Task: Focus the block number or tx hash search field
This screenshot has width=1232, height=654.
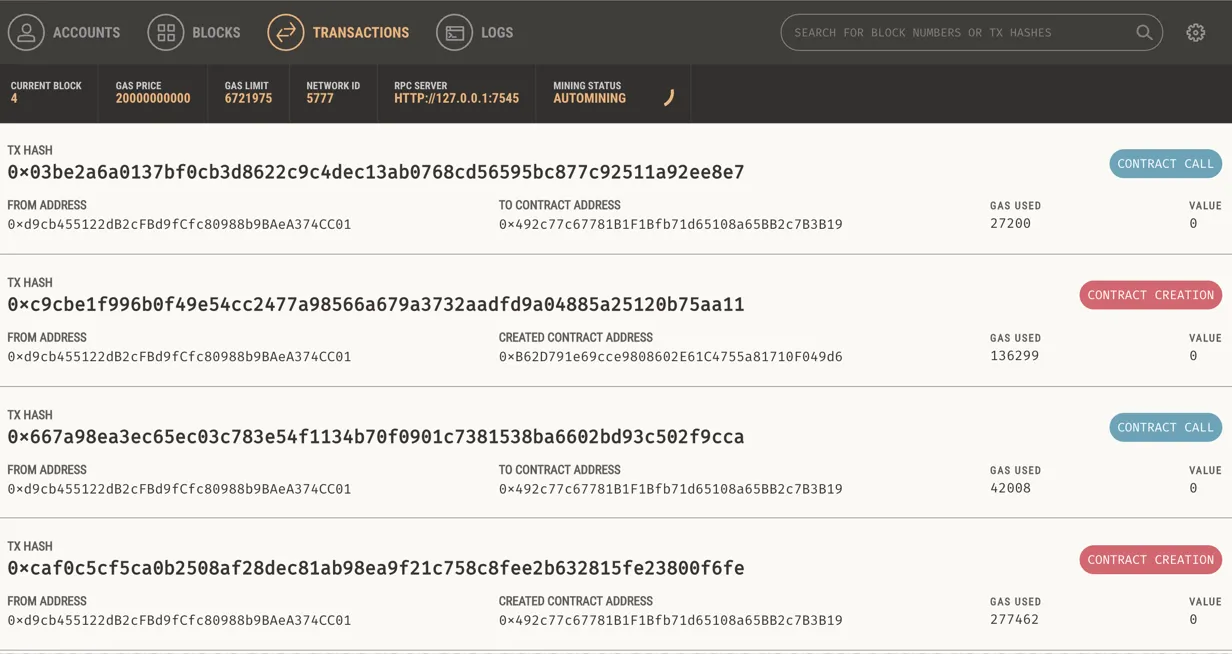Action: tap(971, 32)
